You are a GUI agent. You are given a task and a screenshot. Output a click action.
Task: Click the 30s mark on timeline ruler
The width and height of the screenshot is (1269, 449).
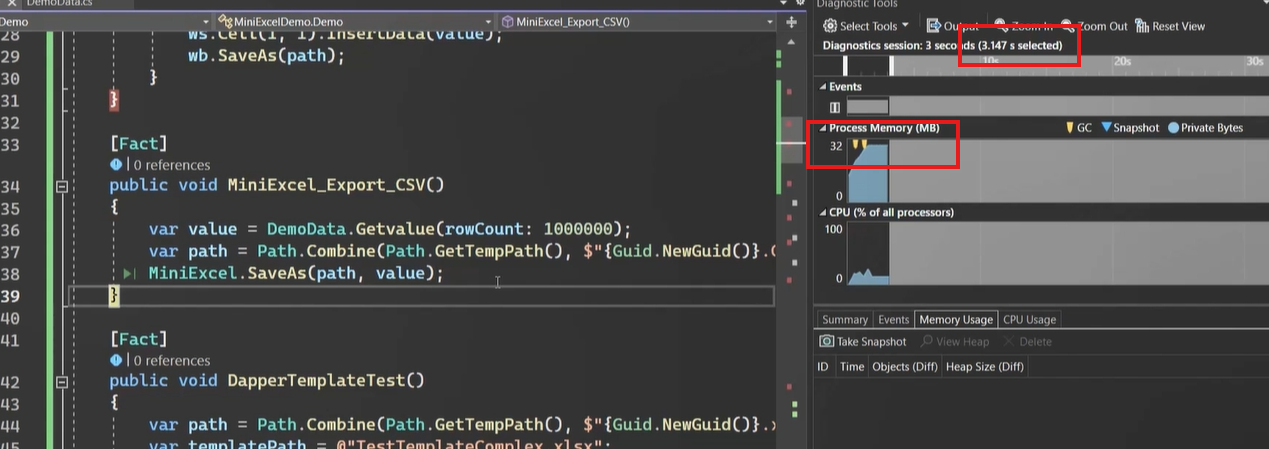(x=1254, y=61)
